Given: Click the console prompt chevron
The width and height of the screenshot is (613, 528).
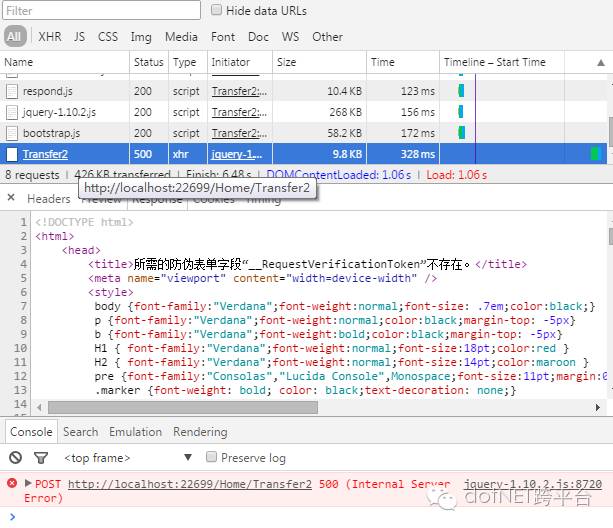Looking at the screenshot, I should pyautogui.click(x=13, y=517).
